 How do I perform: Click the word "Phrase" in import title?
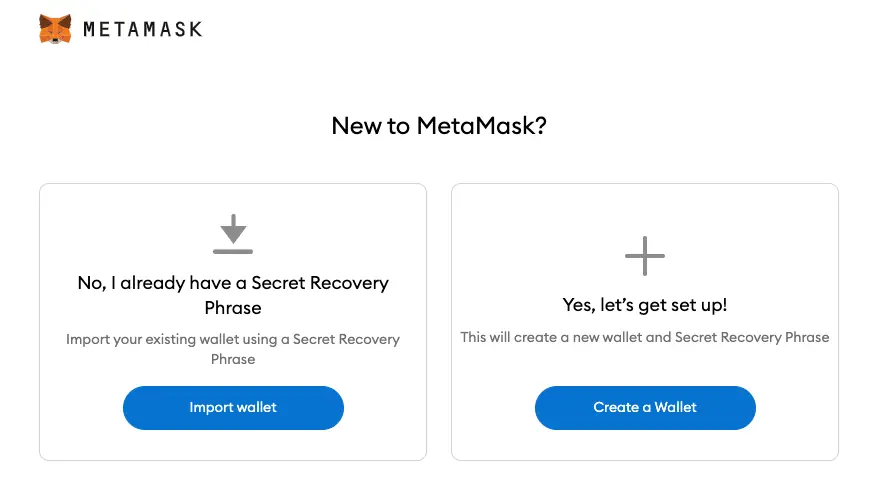tap(233, 308)
